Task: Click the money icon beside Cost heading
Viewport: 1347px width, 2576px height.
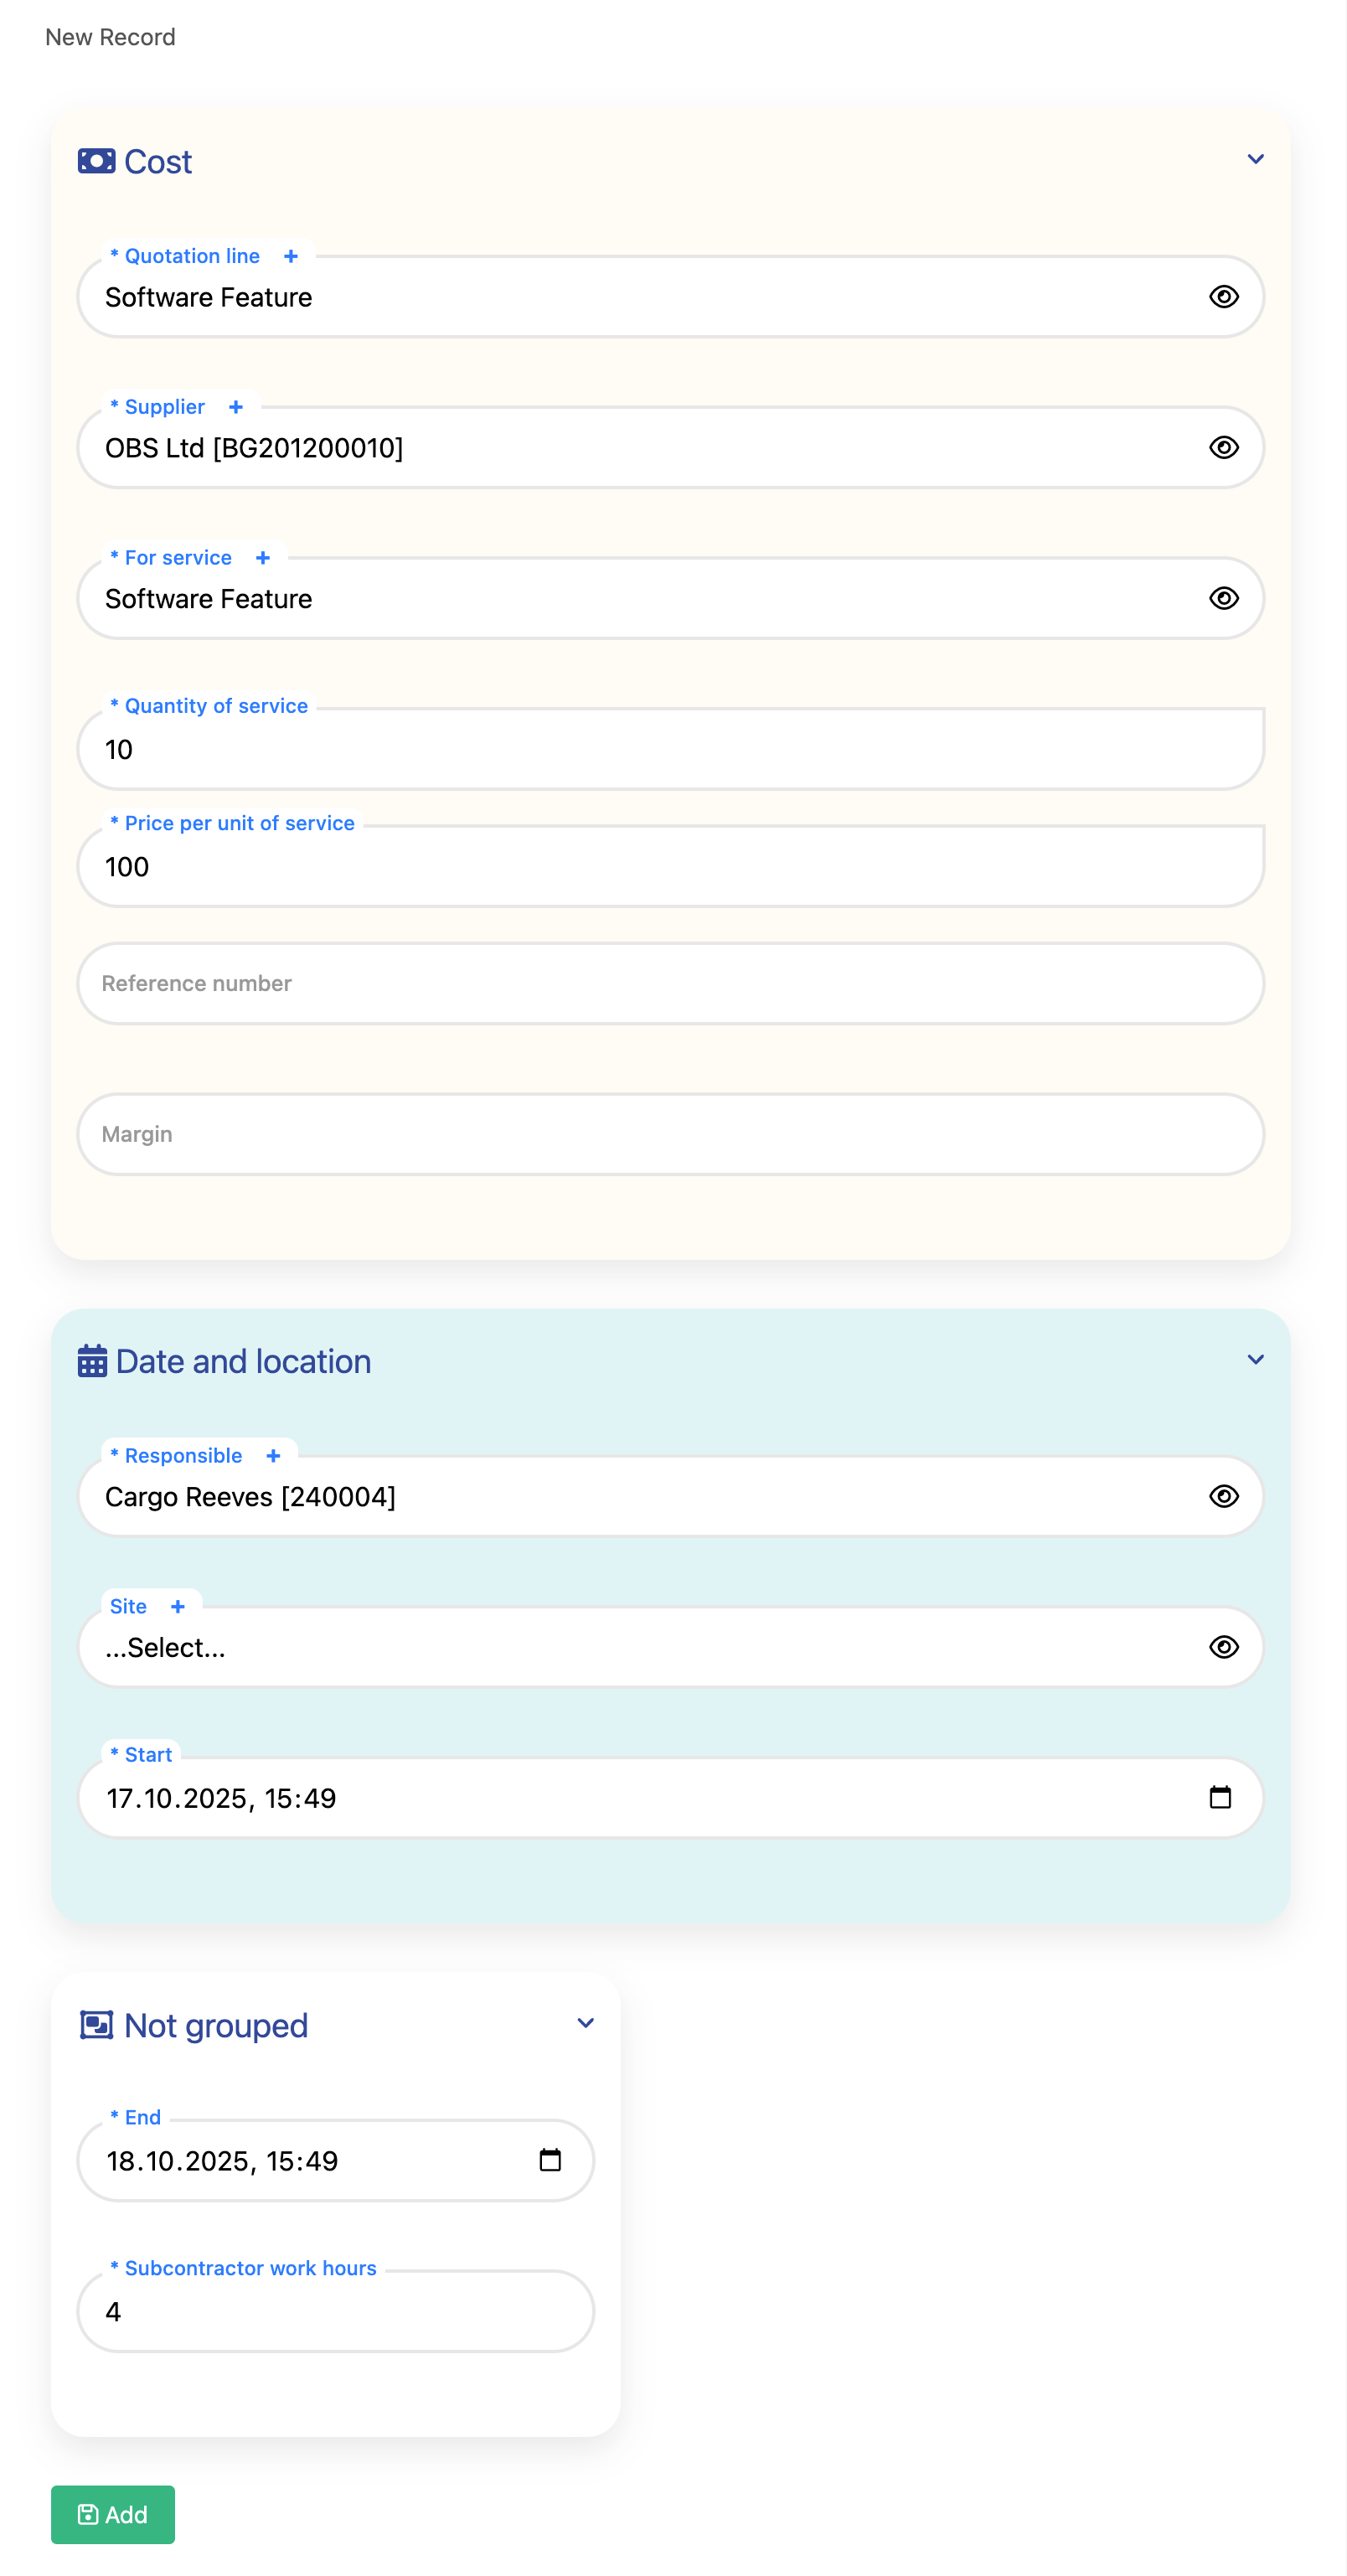Action: pos(96,161)
